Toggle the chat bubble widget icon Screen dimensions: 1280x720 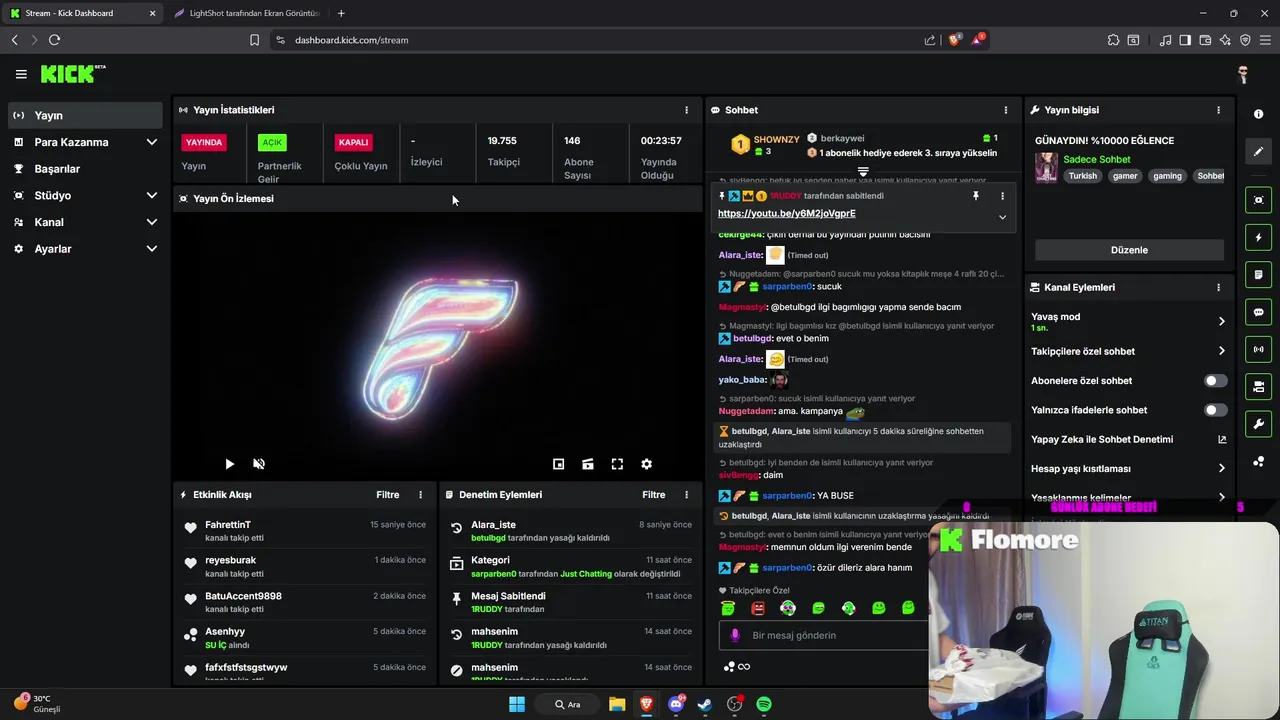[x=1258, y=312]
